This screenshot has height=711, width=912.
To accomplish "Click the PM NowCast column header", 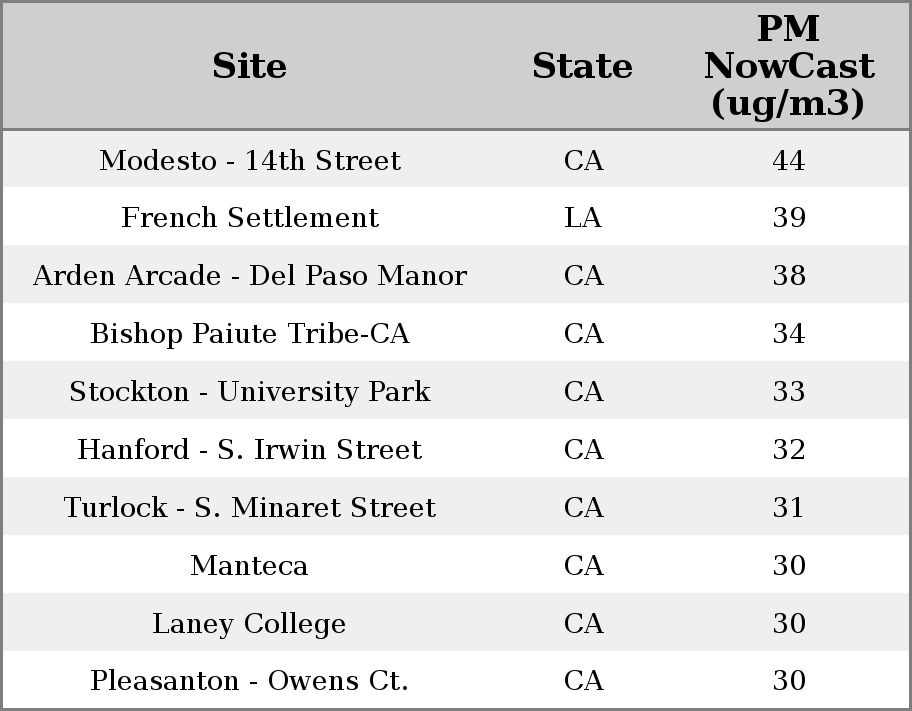I will (788, 67).
